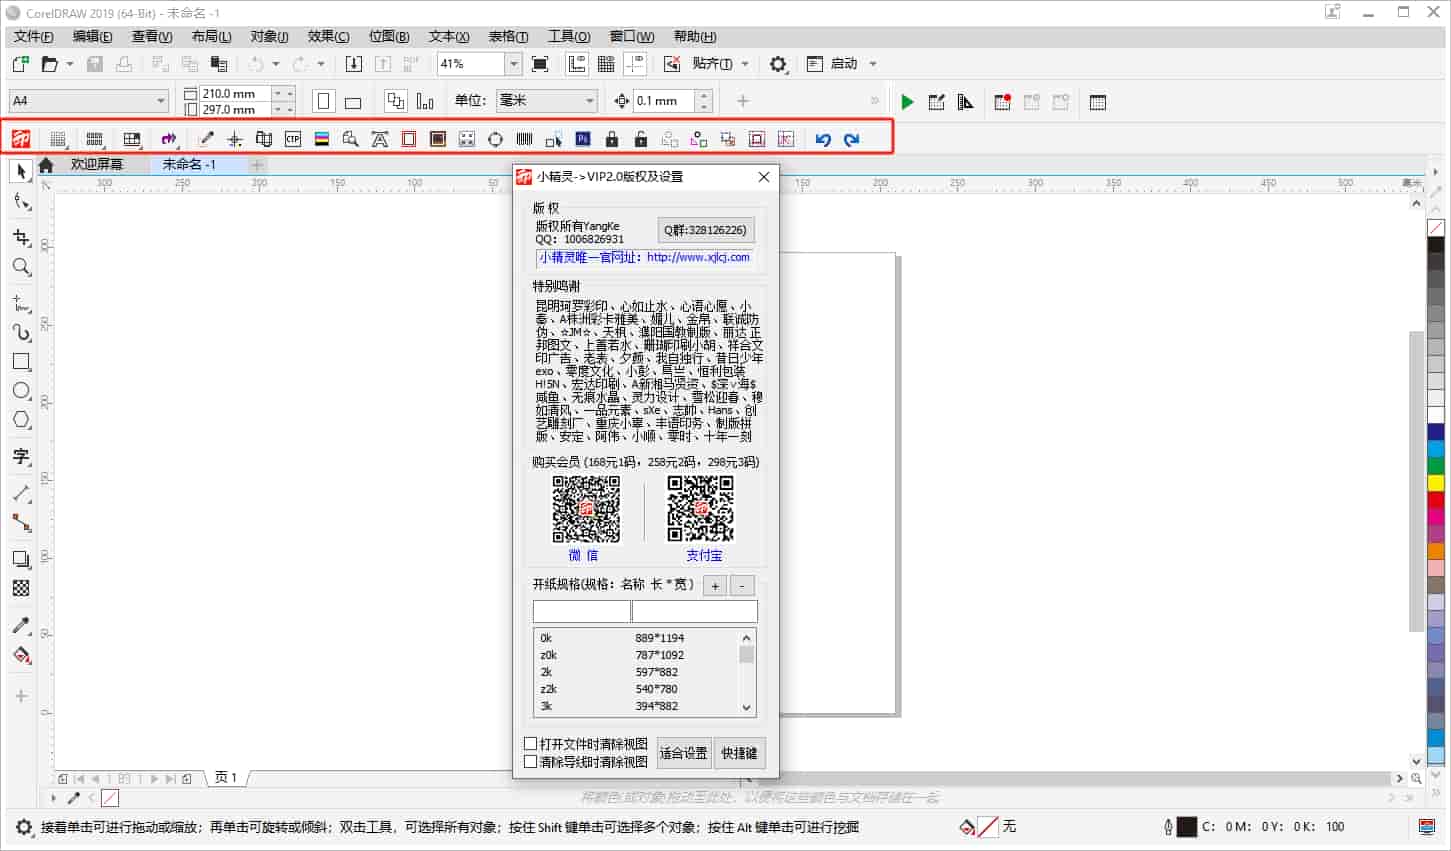This screenshot has height=851, width=1451.
Task: Select the z0k 787*1092 list row
Action: pyautogui.click(x=637, y=655)
